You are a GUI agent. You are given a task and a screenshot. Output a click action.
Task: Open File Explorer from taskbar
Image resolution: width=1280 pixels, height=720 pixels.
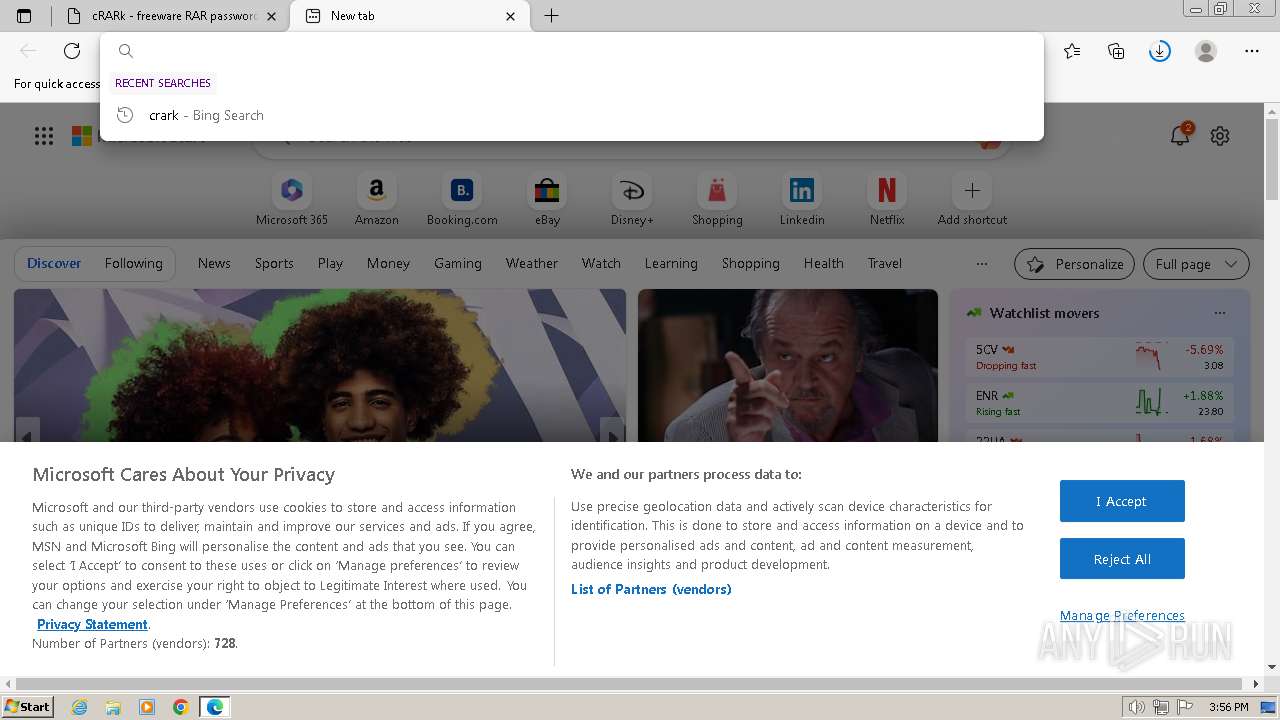tap(113, 707)
